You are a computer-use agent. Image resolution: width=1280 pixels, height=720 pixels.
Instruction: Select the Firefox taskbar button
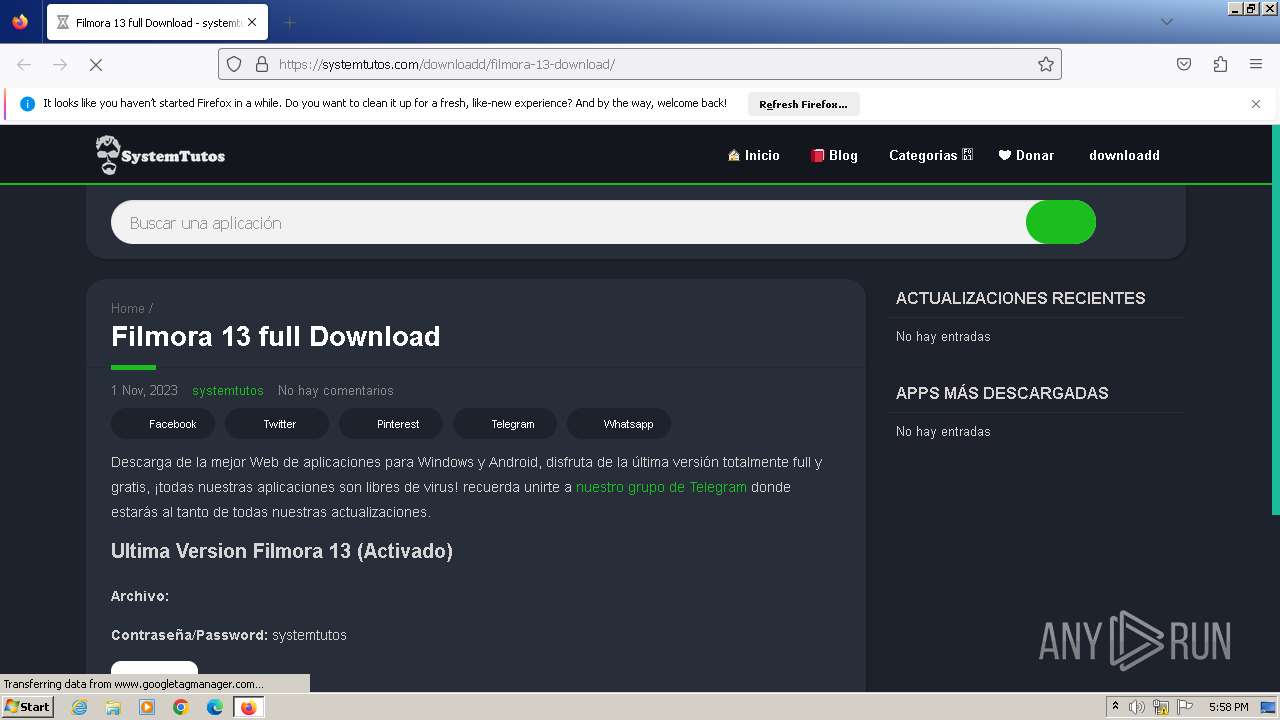248,707
